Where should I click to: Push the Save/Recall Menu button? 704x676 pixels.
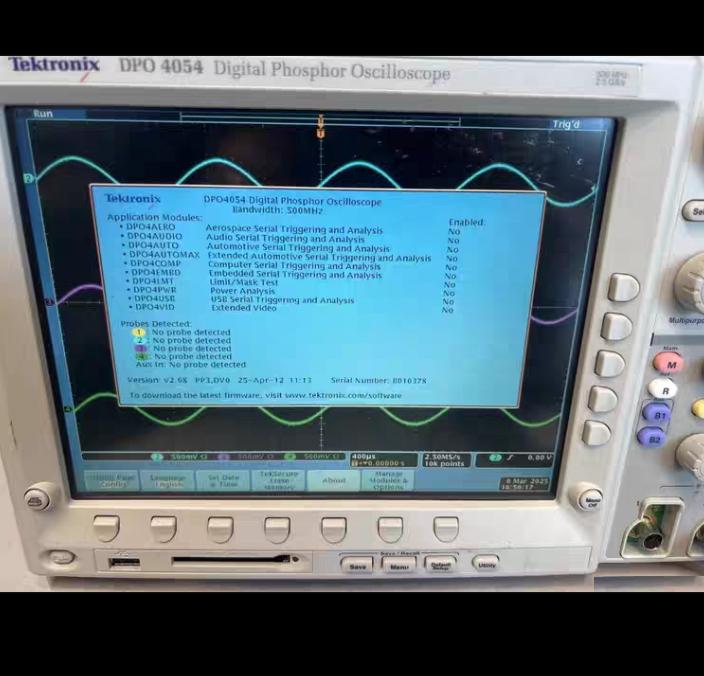(399, 565)
